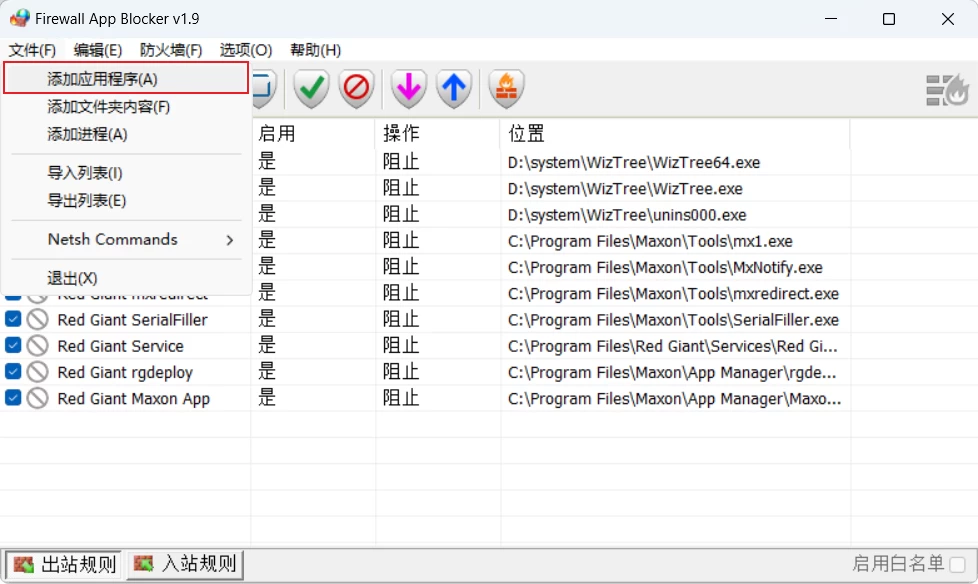Open the 文件(F) menu
Screen dimensions: 978x584
(x=32, y=50)
